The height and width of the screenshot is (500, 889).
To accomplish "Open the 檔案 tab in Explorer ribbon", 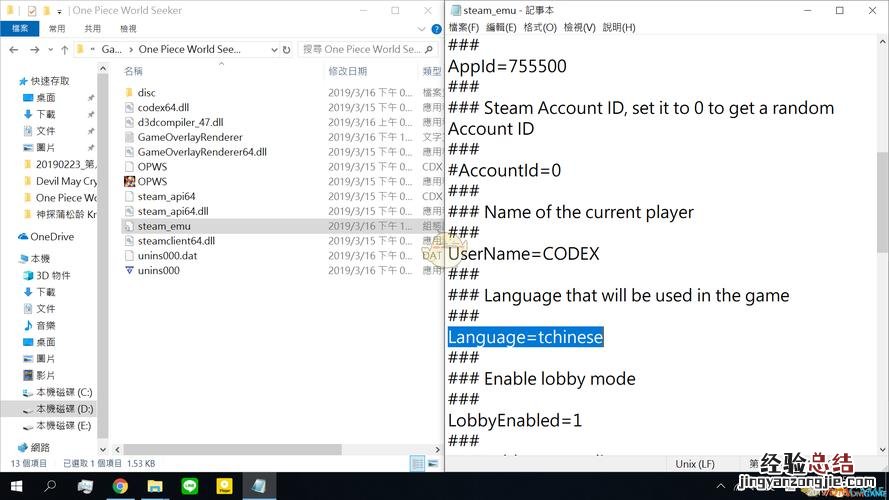I will tap(20, 29).
